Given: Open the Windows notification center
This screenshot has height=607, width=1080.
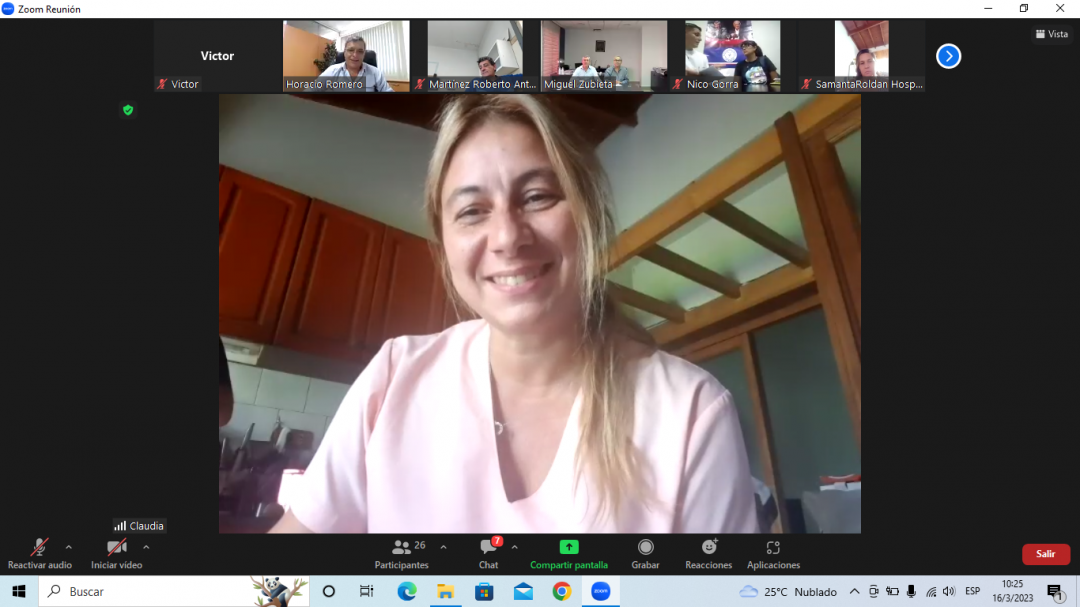Looking at the screenshot, I should (1055, 591).
